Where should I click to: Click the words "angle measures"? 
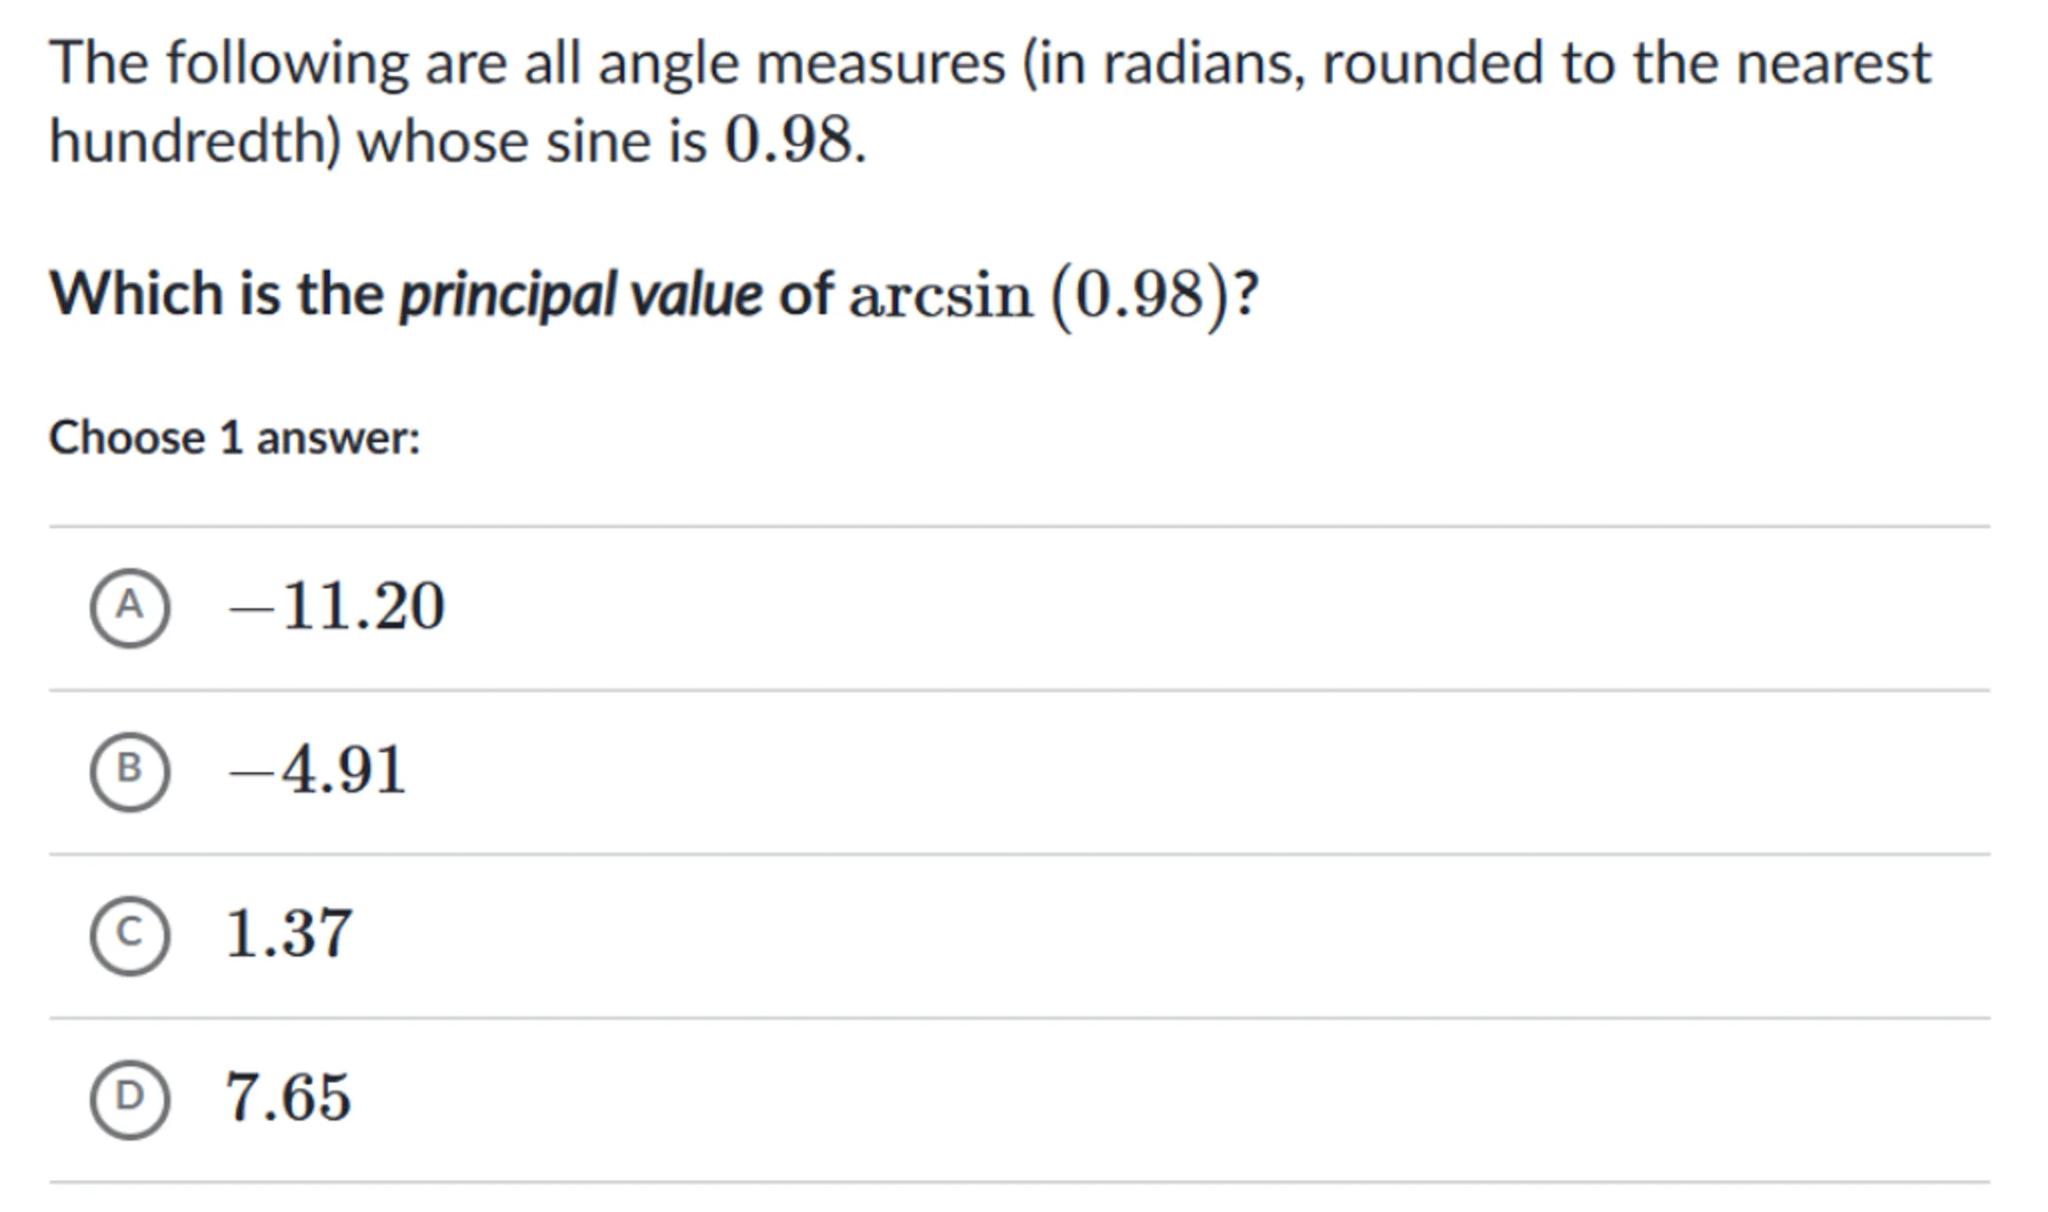(801, 64)
